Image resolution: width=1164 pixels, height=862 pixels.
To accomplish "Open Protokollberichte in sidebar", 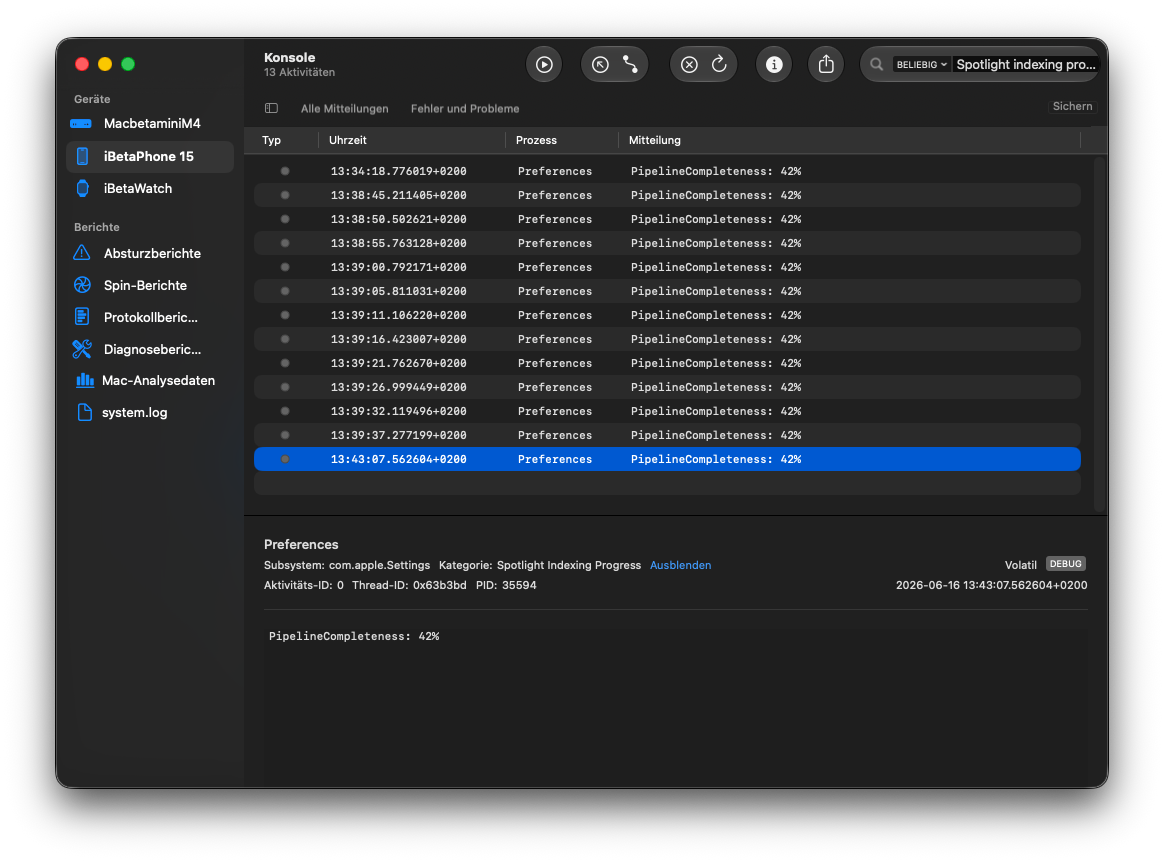I will [150, 317].
